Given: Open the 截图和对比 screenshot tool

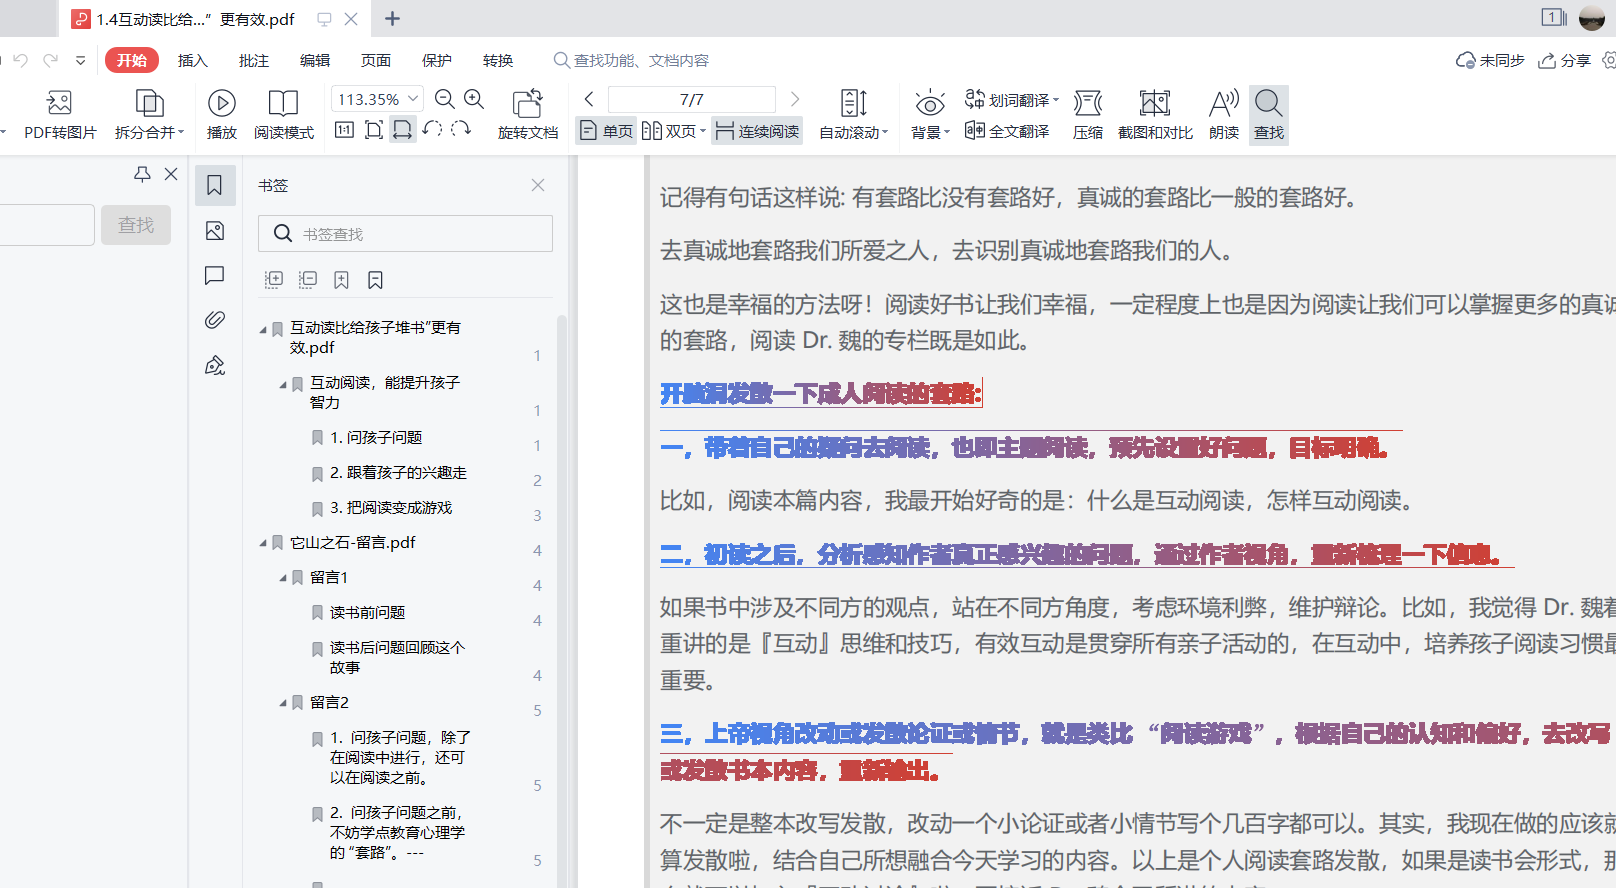Looking at the screenshot, I should 1154,103.
